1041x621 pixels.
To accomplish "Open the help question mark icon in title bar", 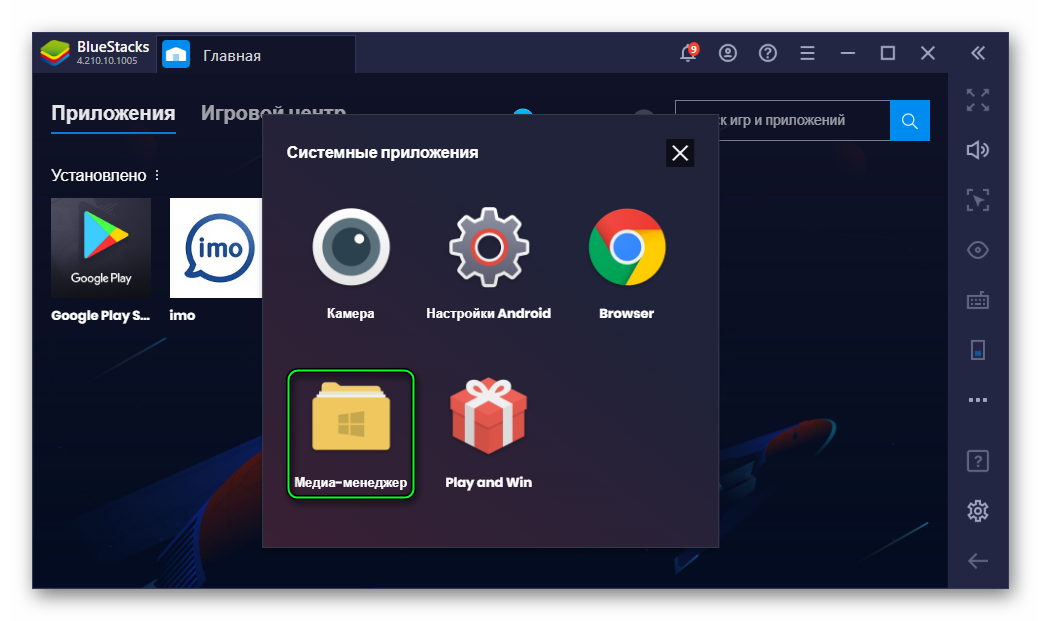I will click(x=767, y=53).
